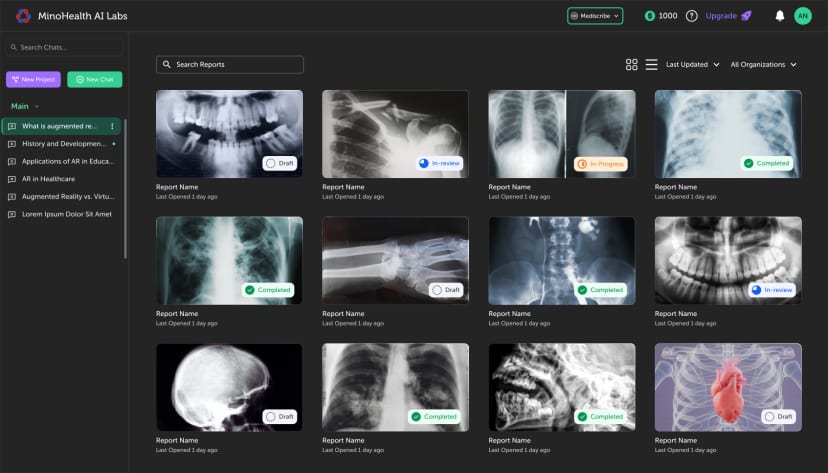Open the wrist and forearm X-ray thumbnail
The image size is (828, 473).
(395, 260)
